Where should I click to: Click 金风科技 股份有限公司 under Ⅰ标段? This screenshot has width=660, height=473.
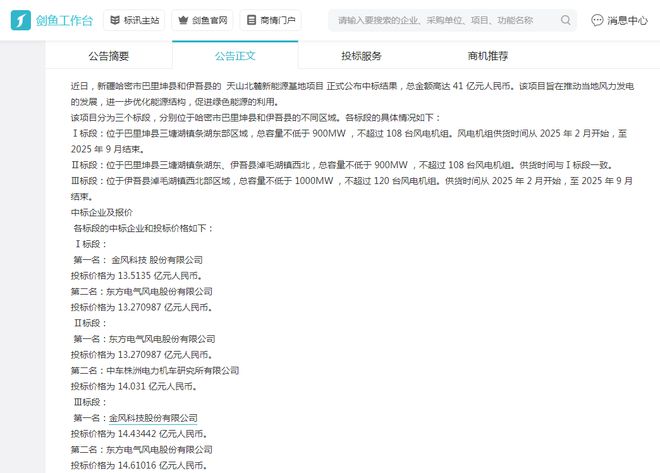(157, 260)
